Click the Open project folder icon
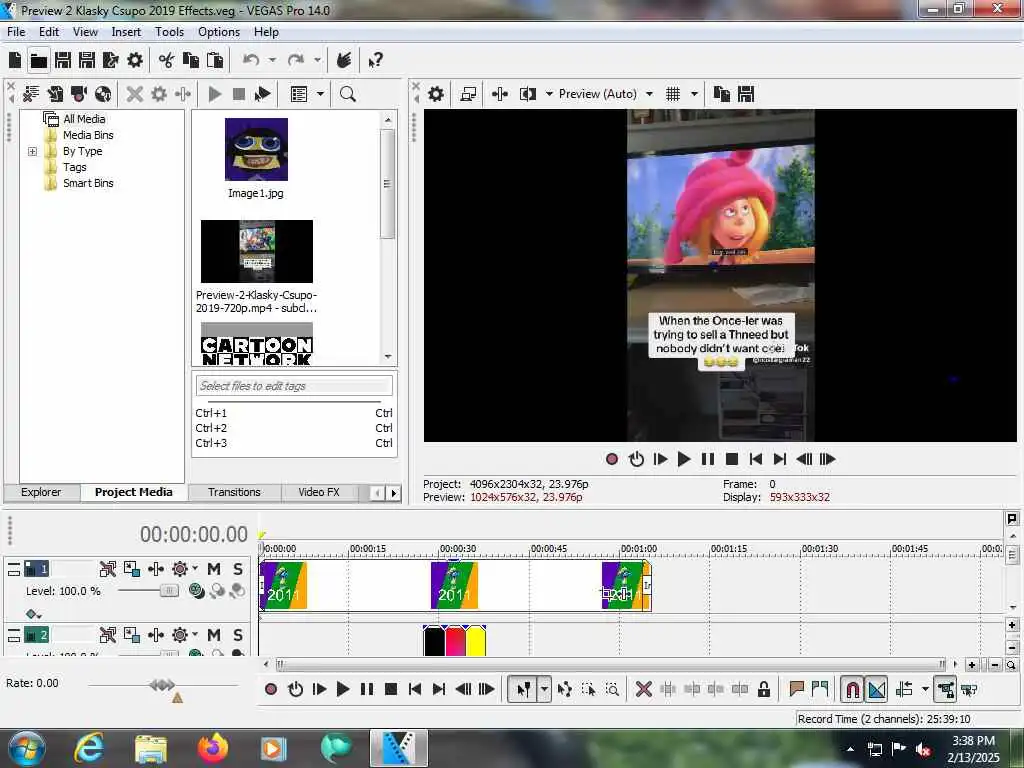Image resolution: width=1024 pixels, height=768 pixels. (39, 61)
